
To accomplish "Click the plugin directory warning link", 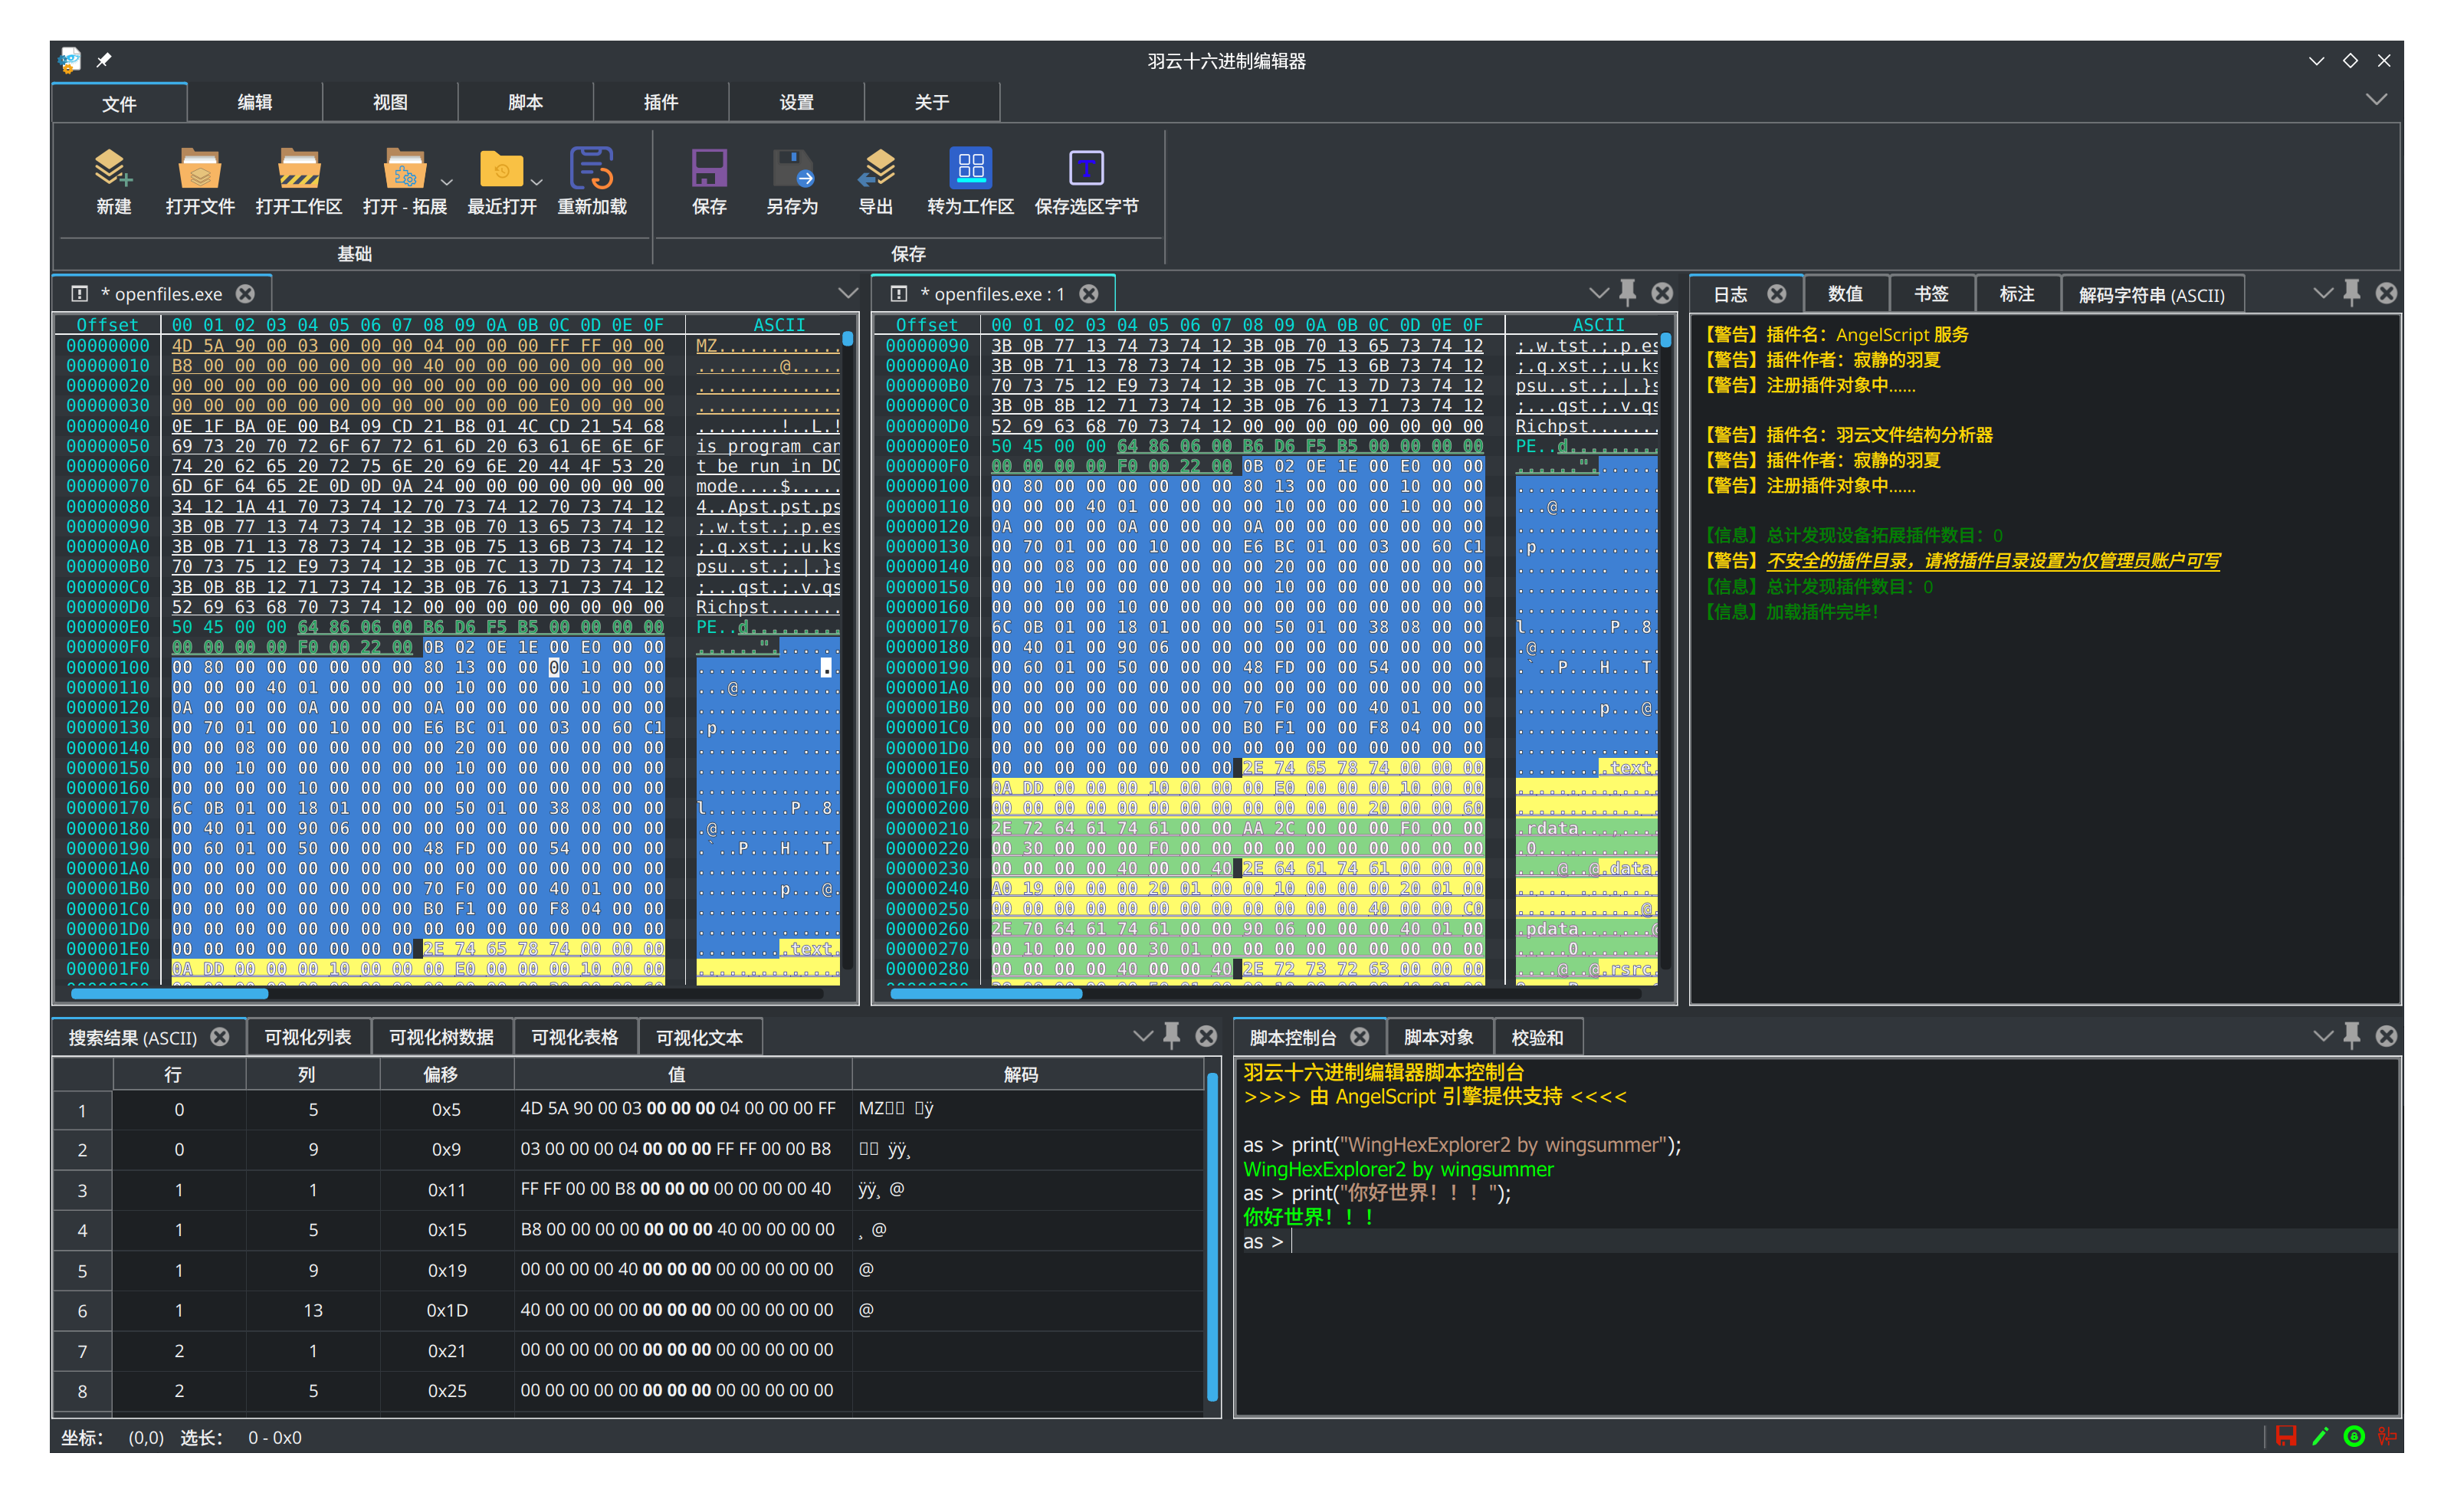I will coord(1993,560).
